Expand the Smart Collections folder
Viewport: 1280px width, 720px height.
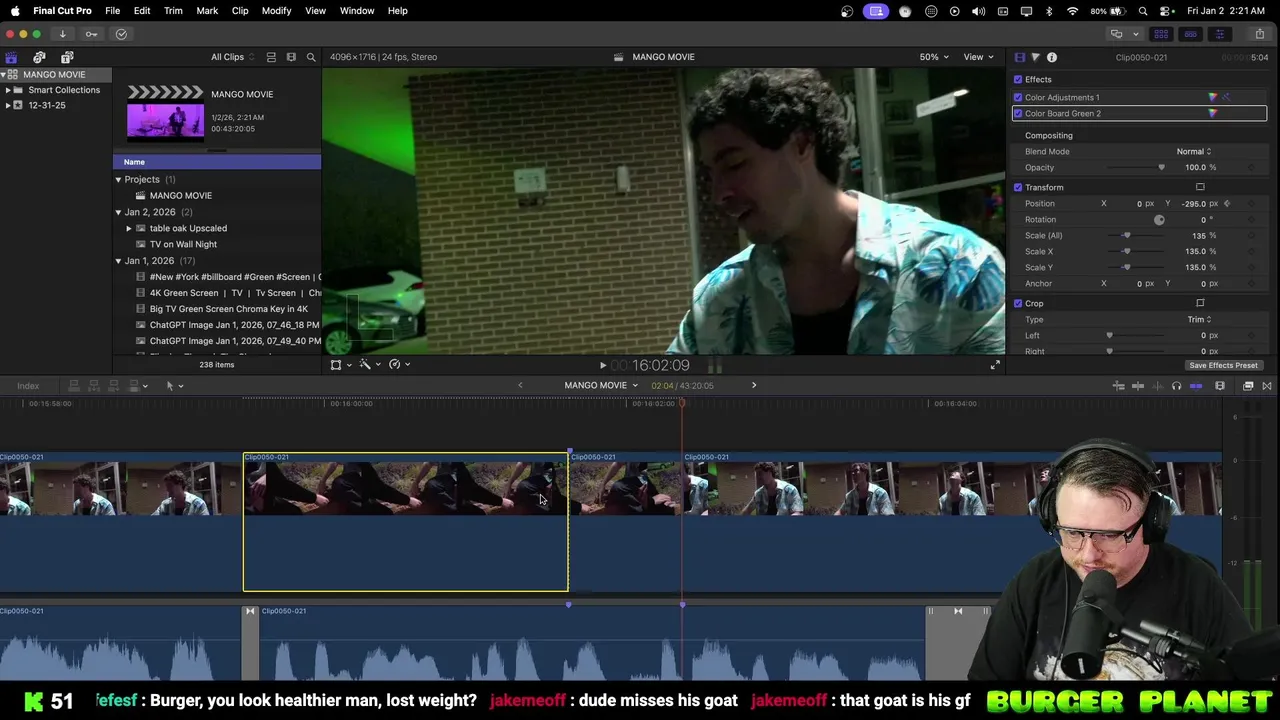(8, 90)
